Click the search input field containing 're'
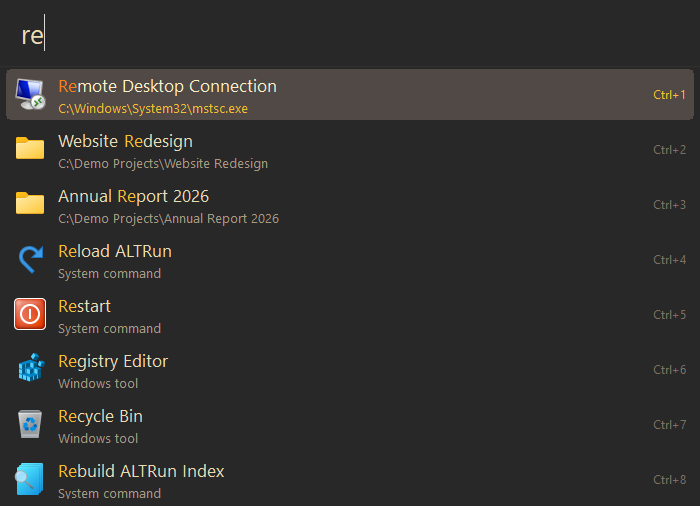 coord(350,35)
